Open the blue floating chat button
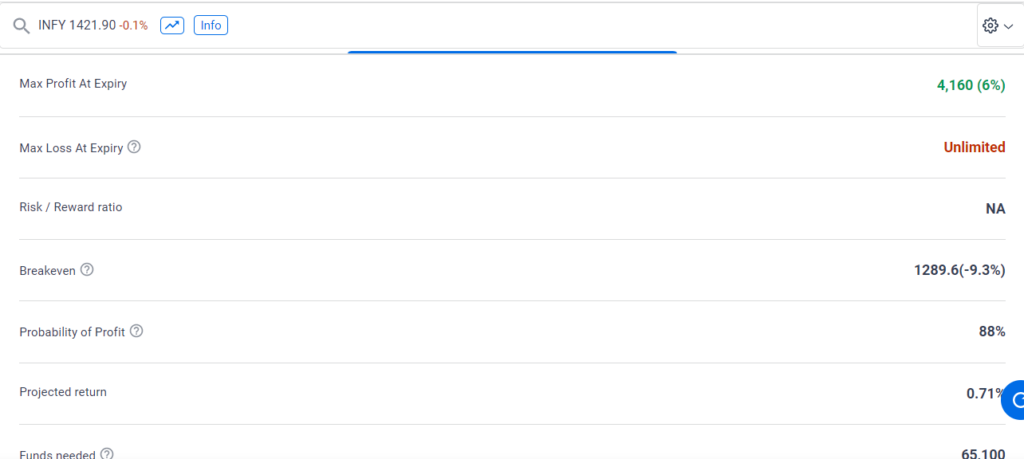Screen dimensions: 1024x459 [1014, 400]
